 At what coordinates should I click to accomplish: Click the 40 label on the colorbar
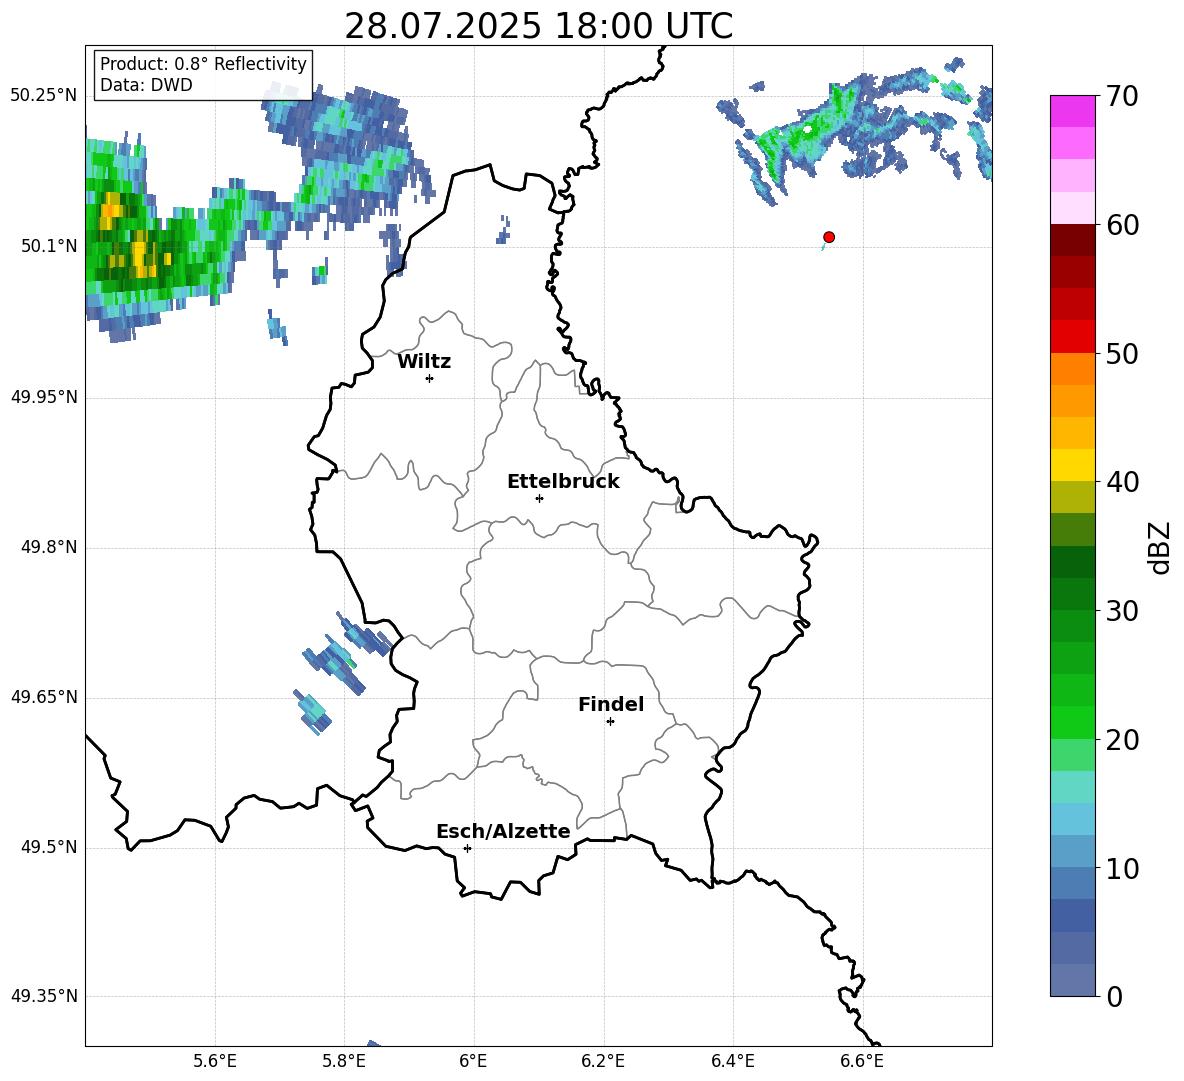1121,482
